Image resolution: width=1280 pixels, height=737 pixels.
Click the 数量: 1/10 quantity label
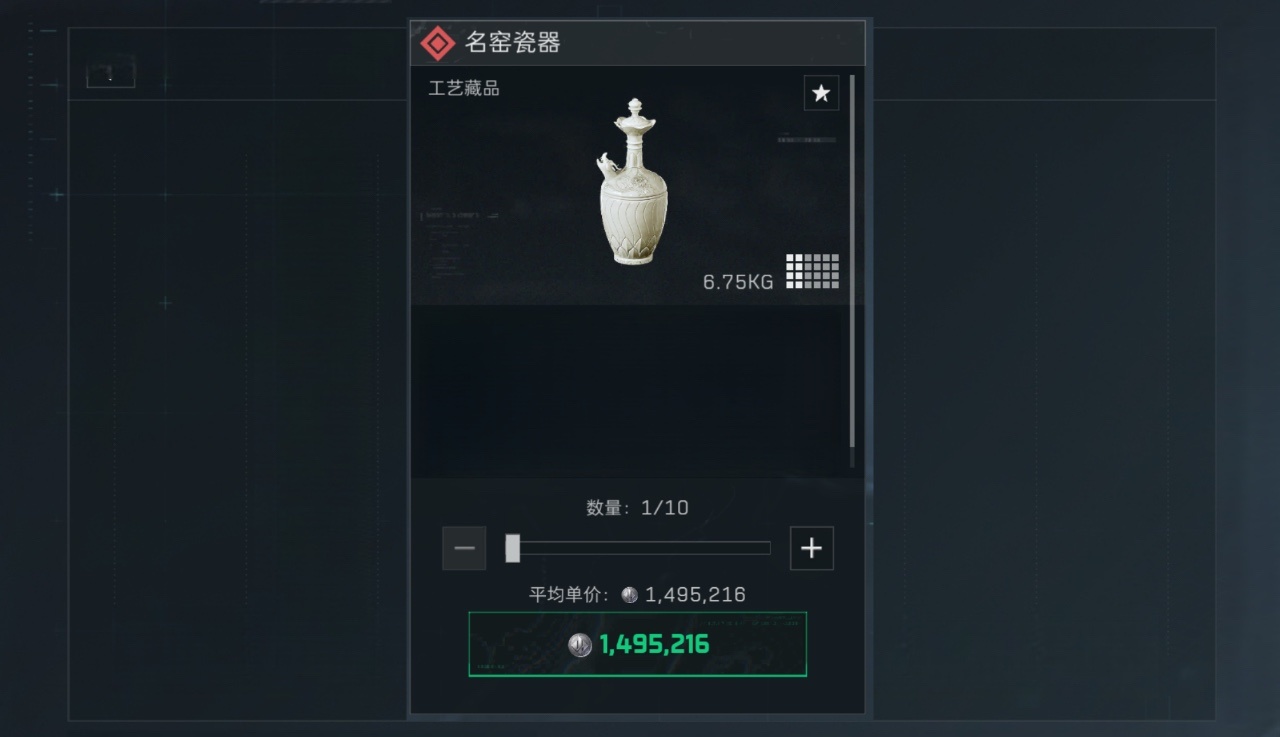point(637,507)
